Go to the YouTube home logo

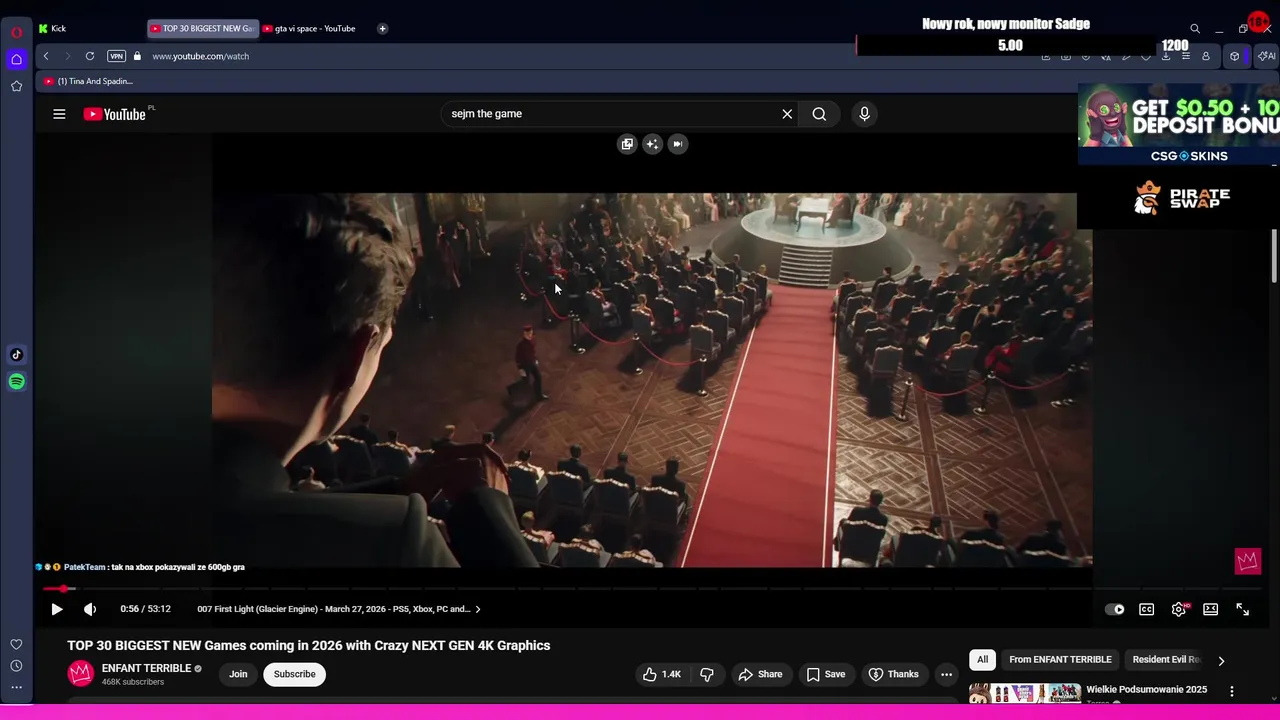[x=115, y=114]
